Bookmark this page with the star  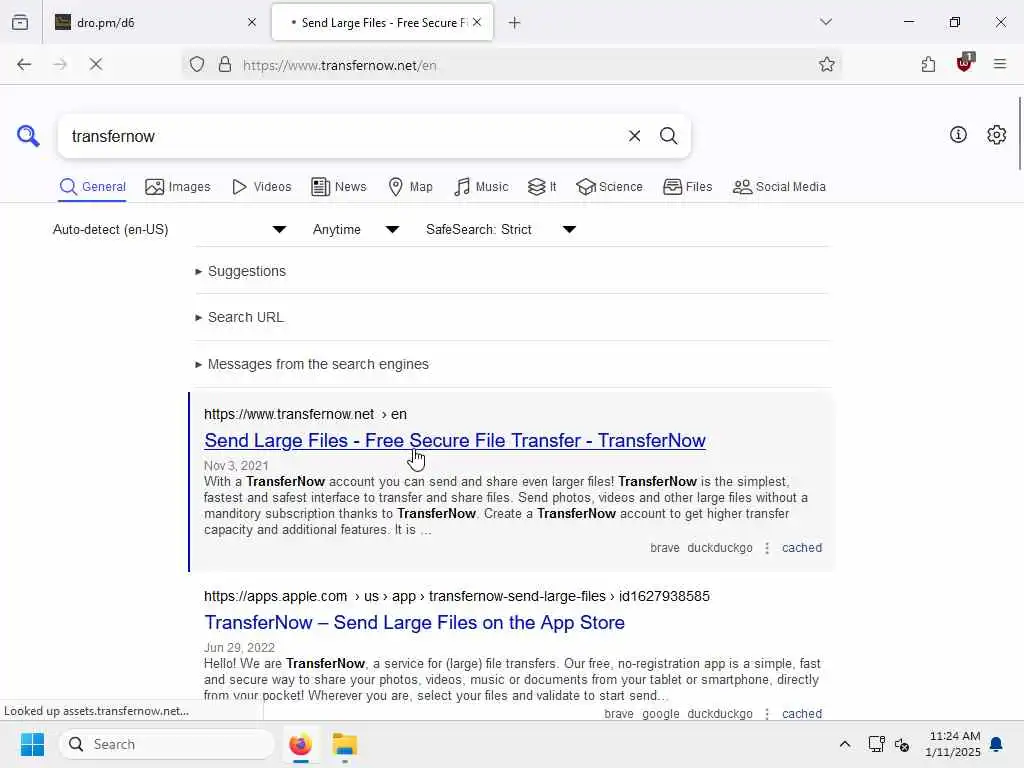826,64
